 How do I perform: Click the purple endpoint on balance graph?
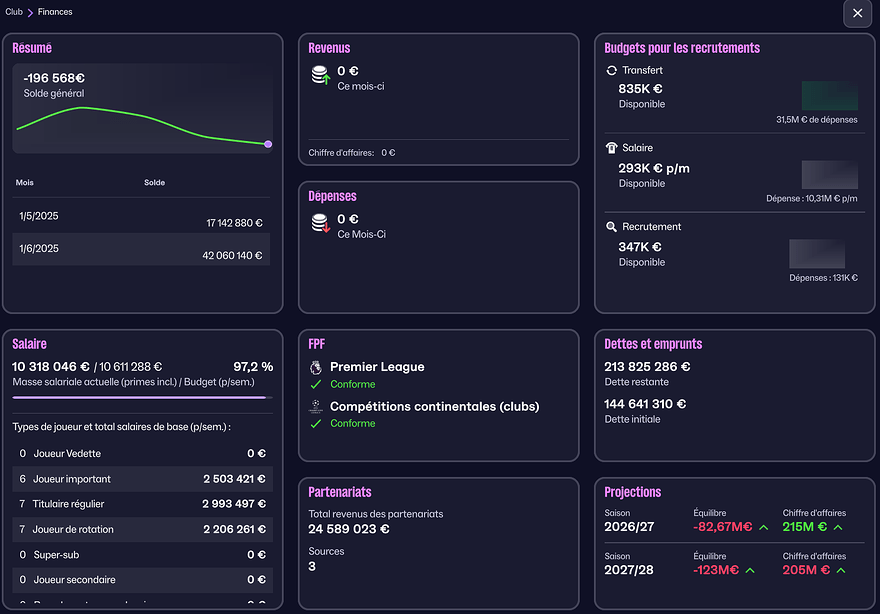[x=268, y=144]
